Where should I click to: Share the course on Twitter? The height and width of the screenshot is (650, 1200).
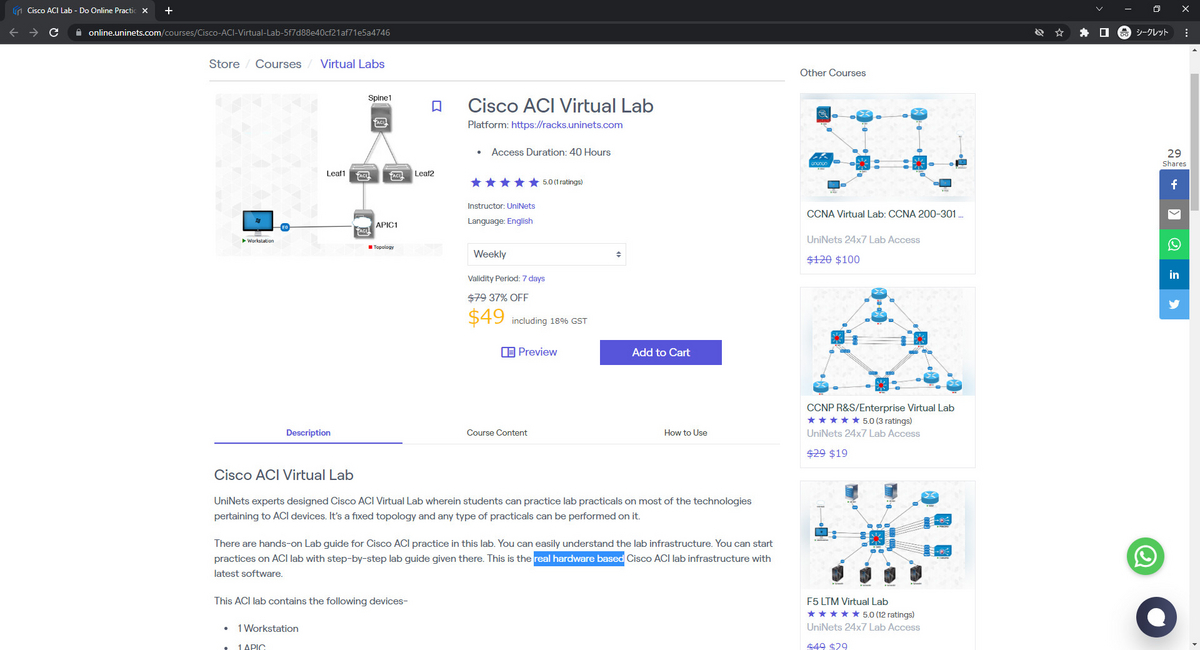pyautogui.click(x=1174, y=304)
